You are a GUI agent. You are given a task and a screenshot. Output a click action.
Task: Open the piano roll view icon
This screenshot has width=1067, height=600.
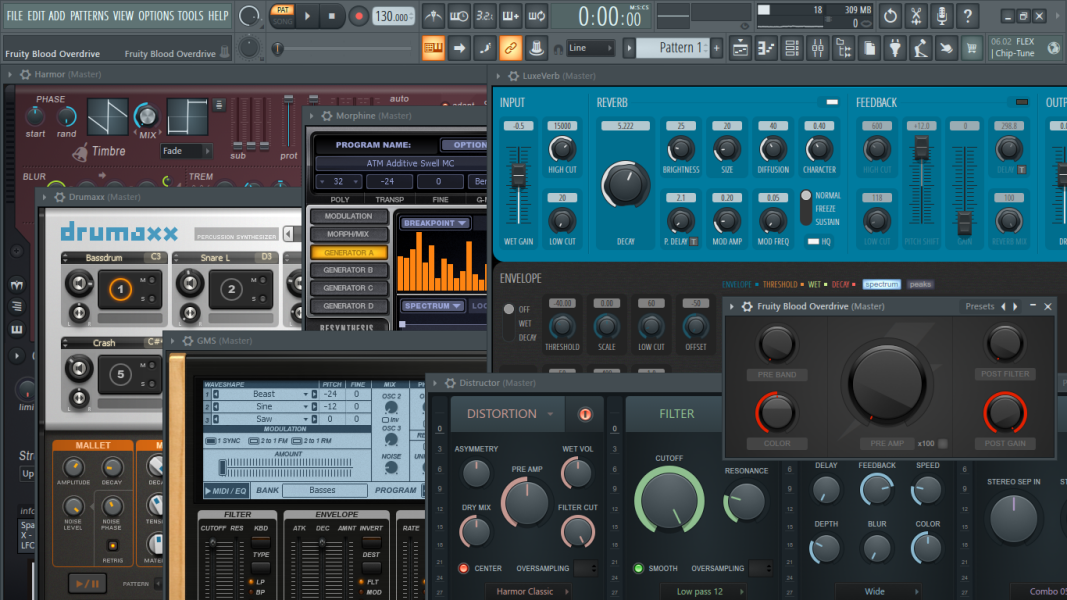coord(766,48)
